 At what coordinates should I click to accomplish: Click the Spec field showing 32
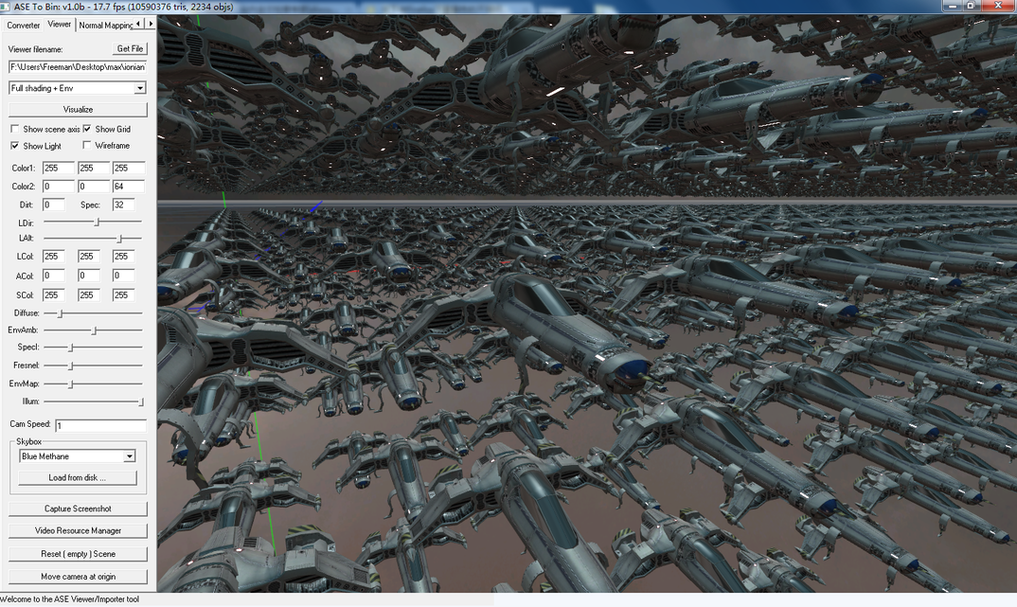click(123, 205)
